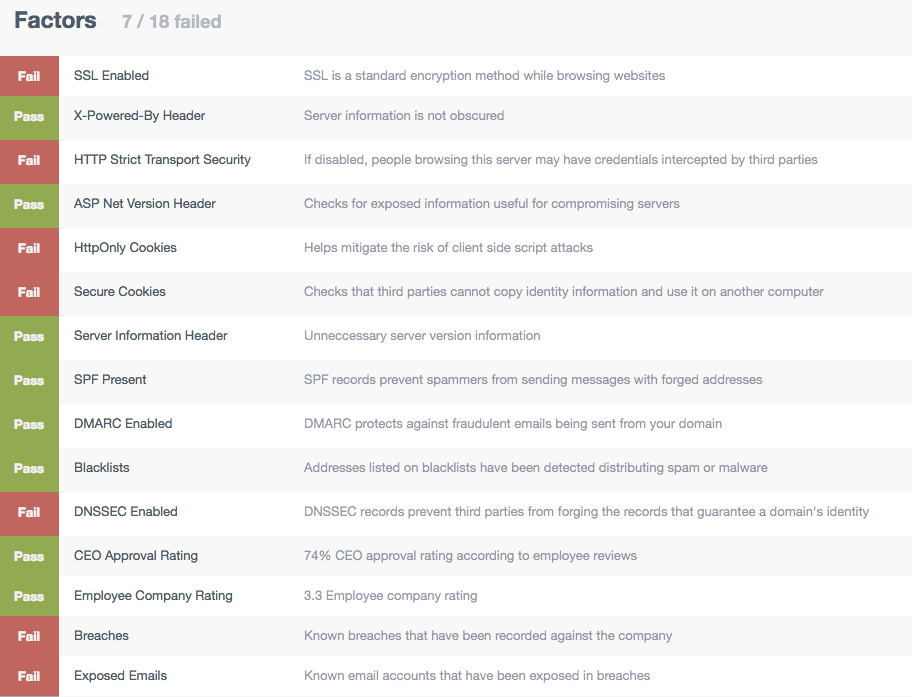
Task: Select the Server Information Header row label
Action: coord(150,336)
